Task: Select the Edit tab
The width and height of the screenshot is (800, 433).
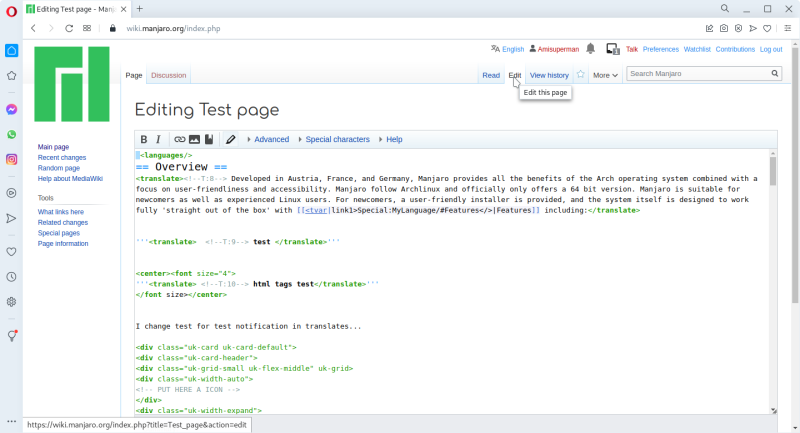Action: 515,75
